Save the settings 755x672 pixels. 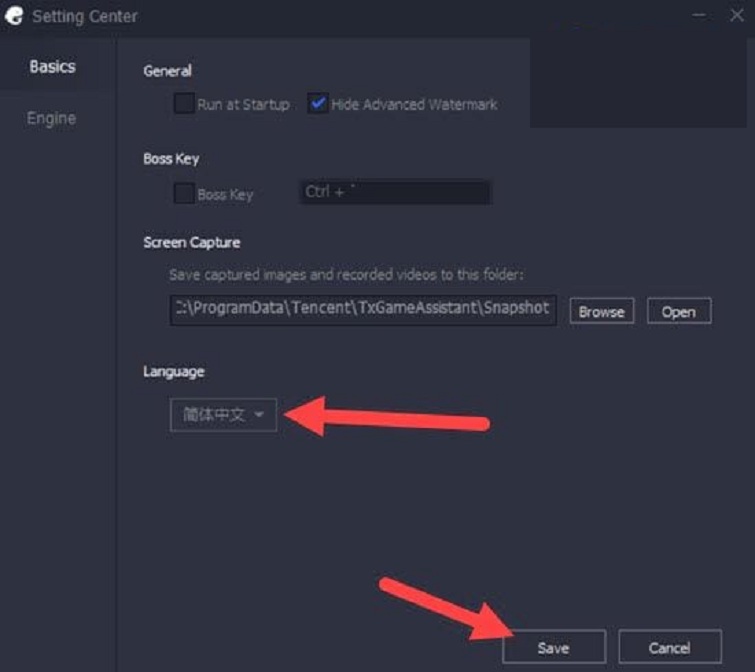tap(553, 647)
